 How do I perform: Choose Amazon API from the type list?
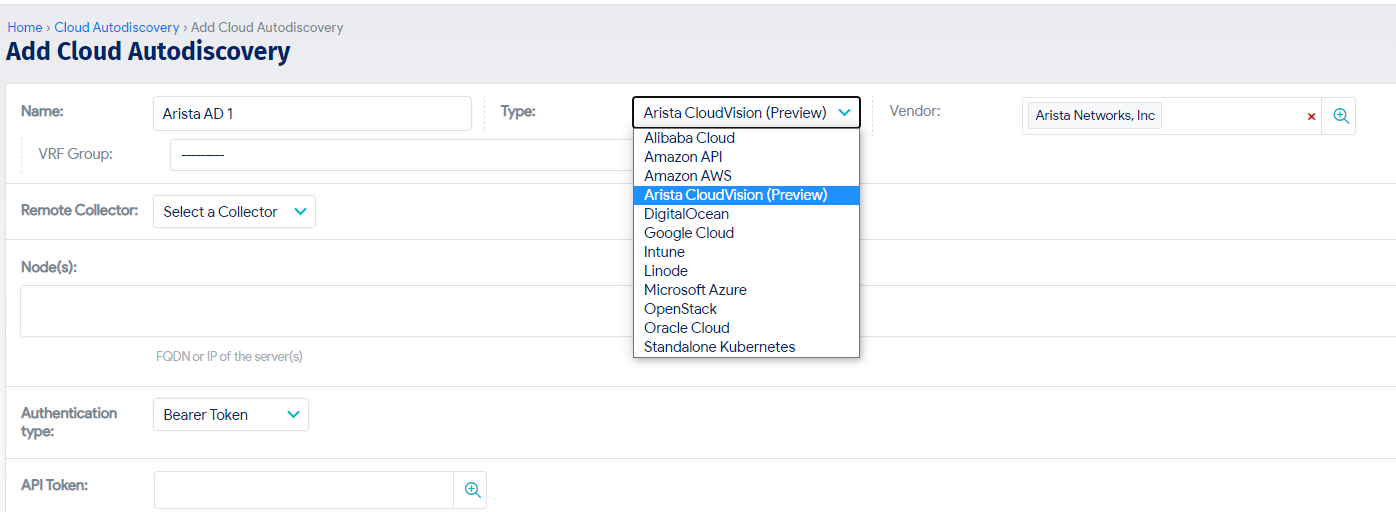[746, 157]
